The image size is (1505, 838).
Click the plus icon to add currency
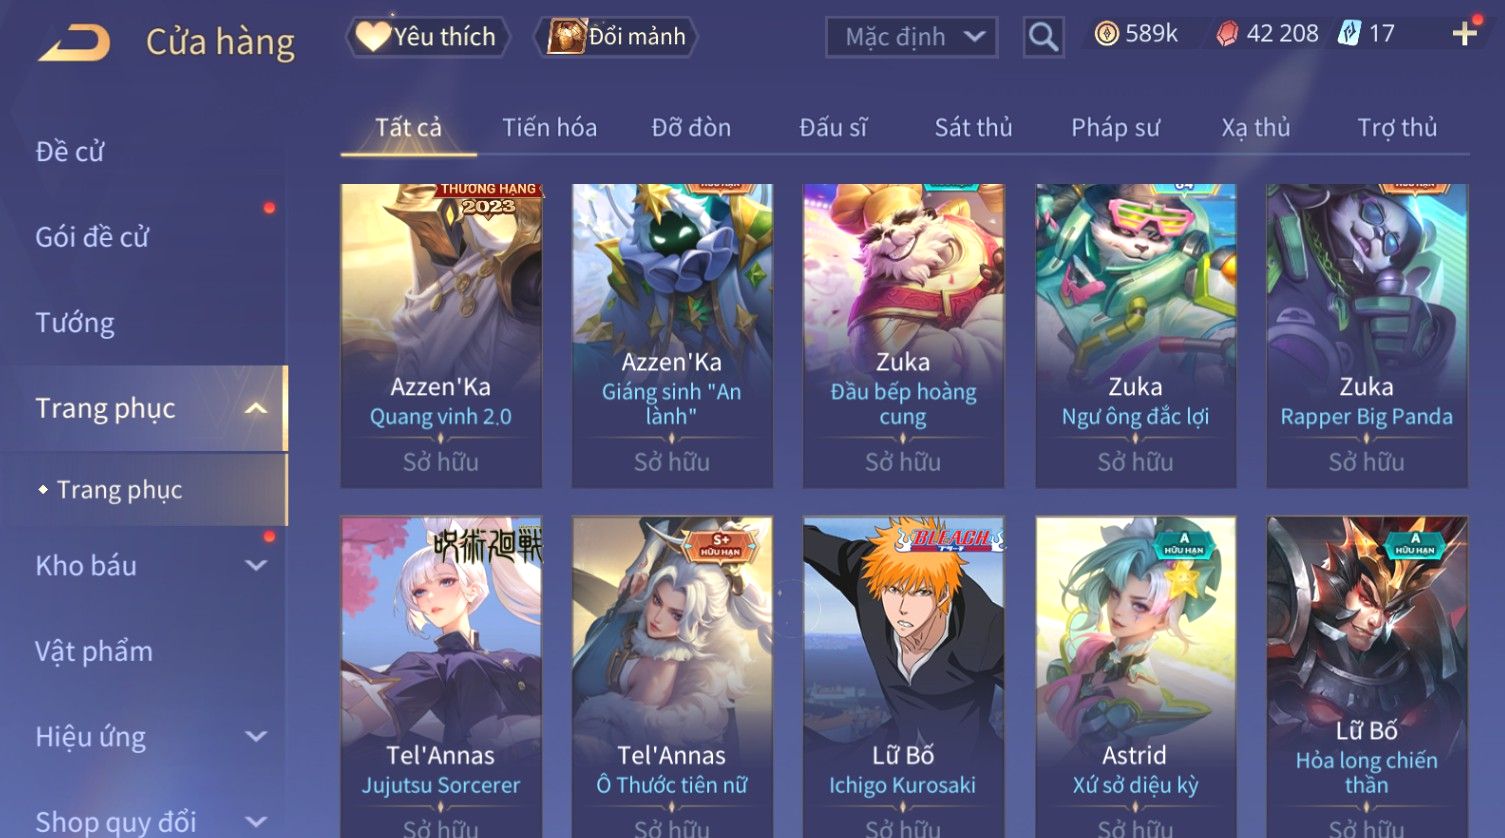(1465, 34)
